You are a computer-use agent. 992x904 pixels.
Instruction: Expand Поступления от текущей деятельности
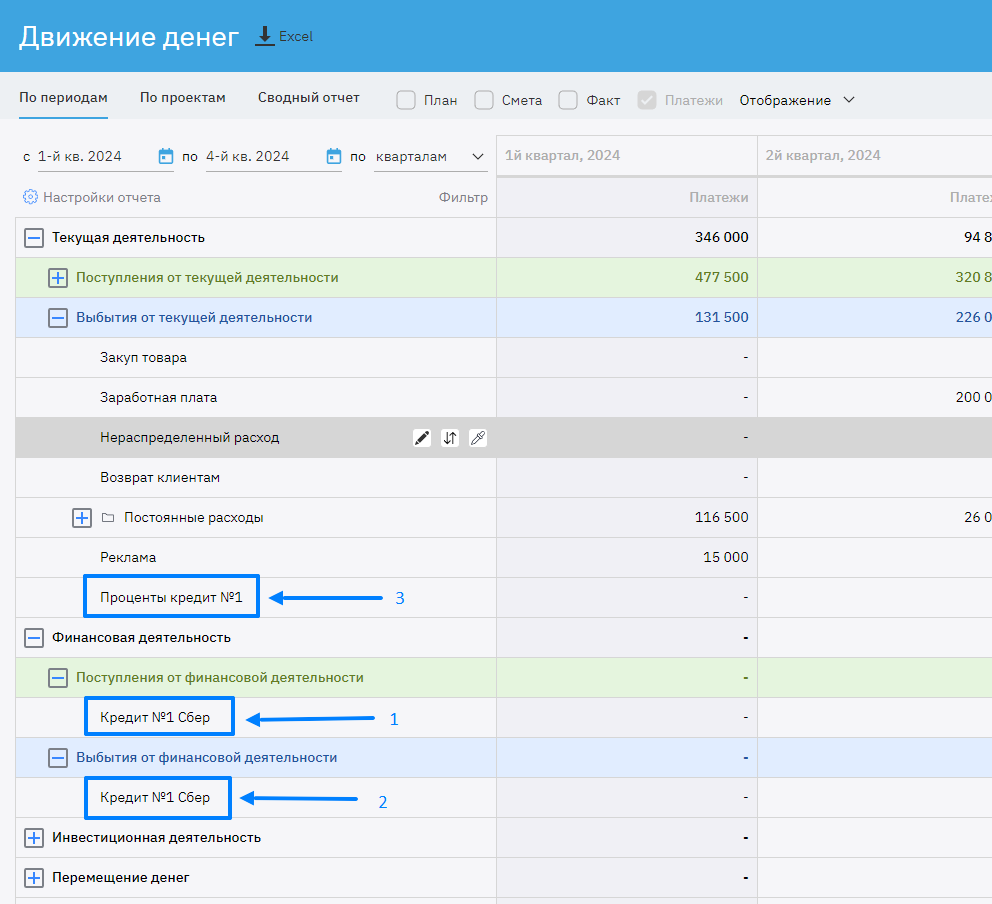[x=58, y=278]
